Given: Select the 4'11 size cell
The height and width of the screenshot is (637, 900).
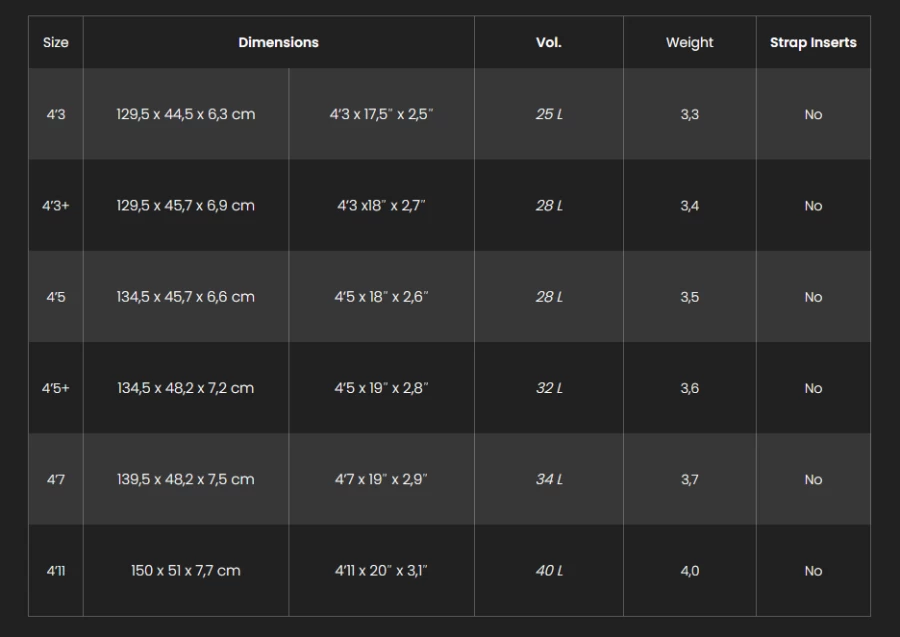Looking at the screenshot, I should tap(56, 571).
